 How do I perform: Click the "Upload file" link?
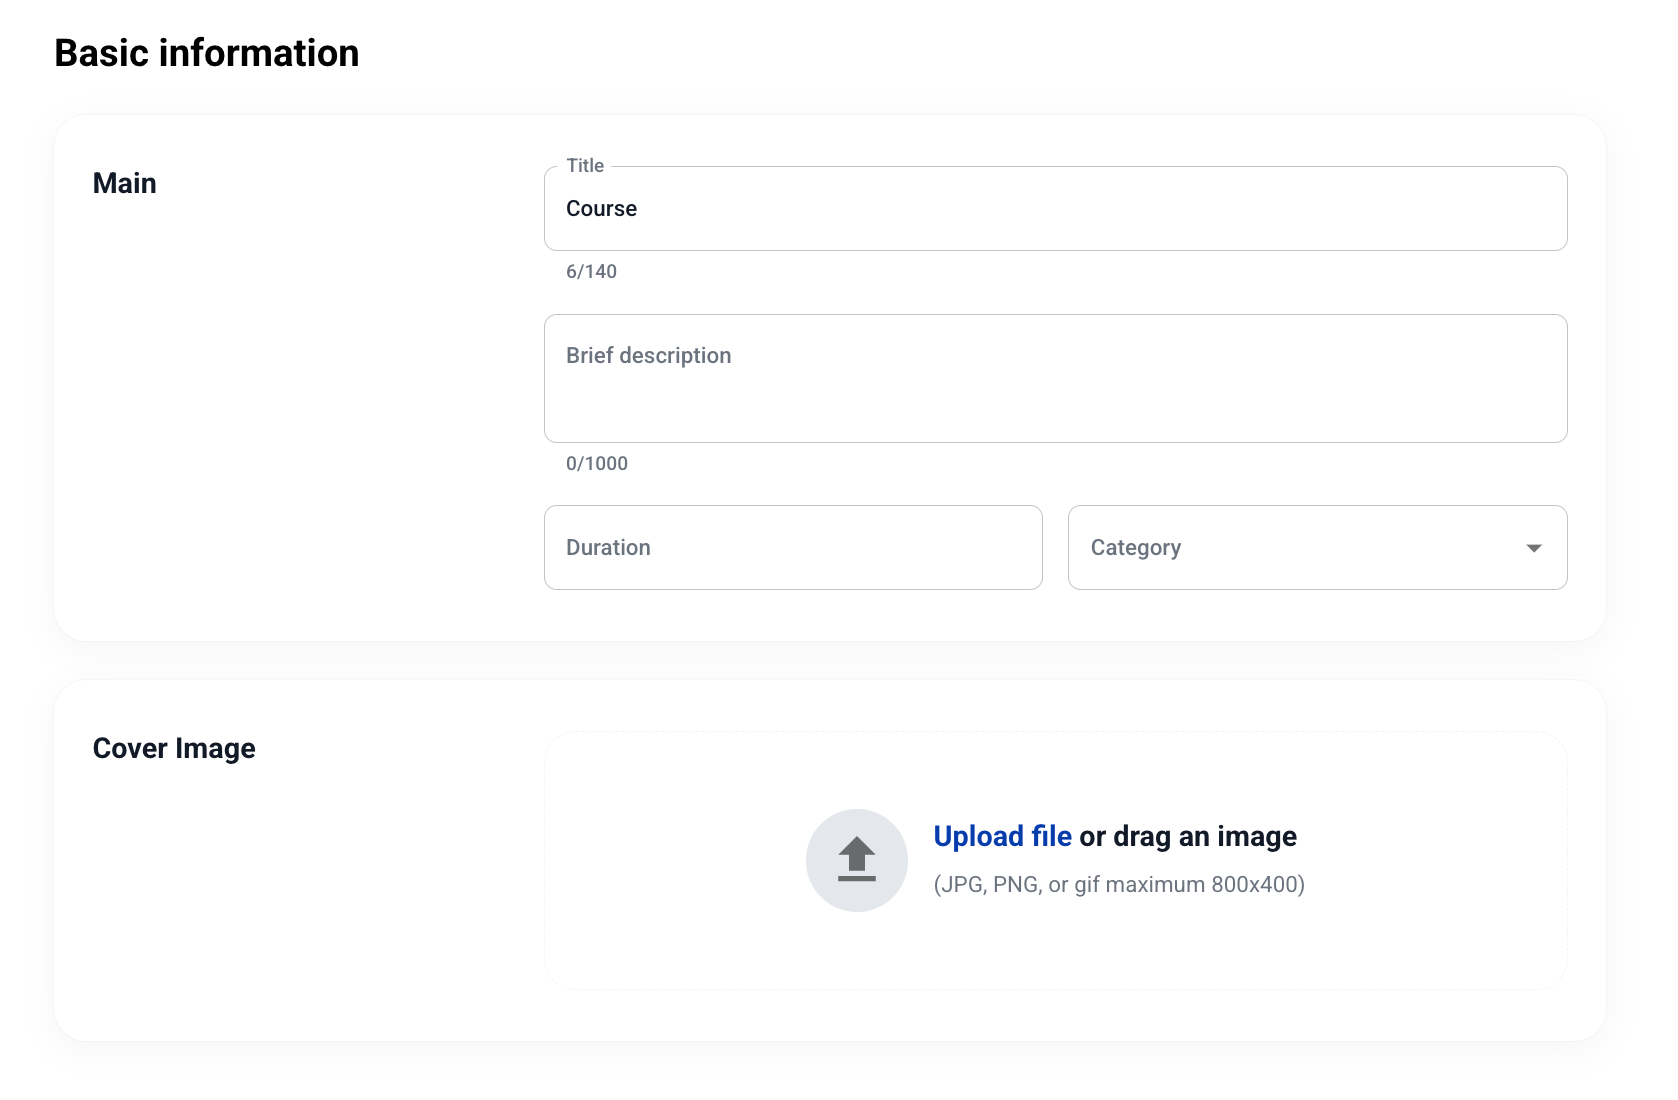pyautogui.click(x=1002, y=836)
